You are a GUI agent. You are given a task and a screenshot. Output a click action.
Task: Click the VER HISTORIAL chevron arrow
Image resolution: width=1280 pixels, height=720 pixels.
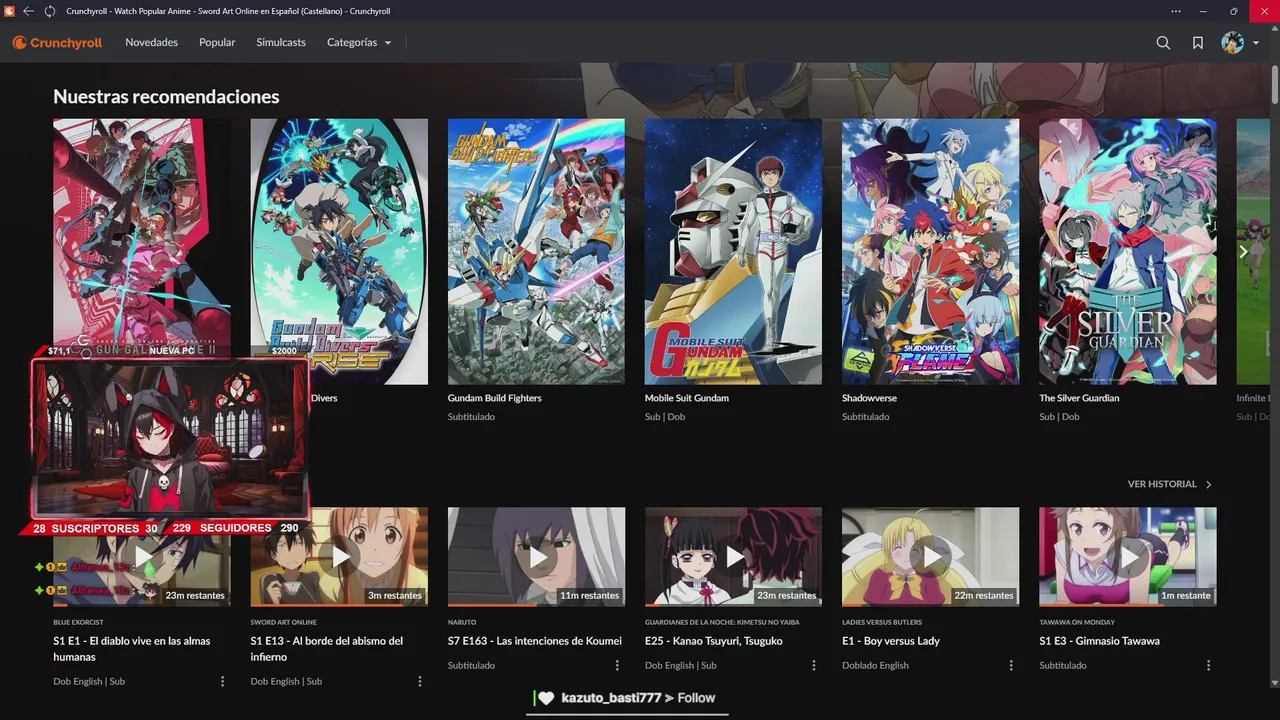(1208, 484)
